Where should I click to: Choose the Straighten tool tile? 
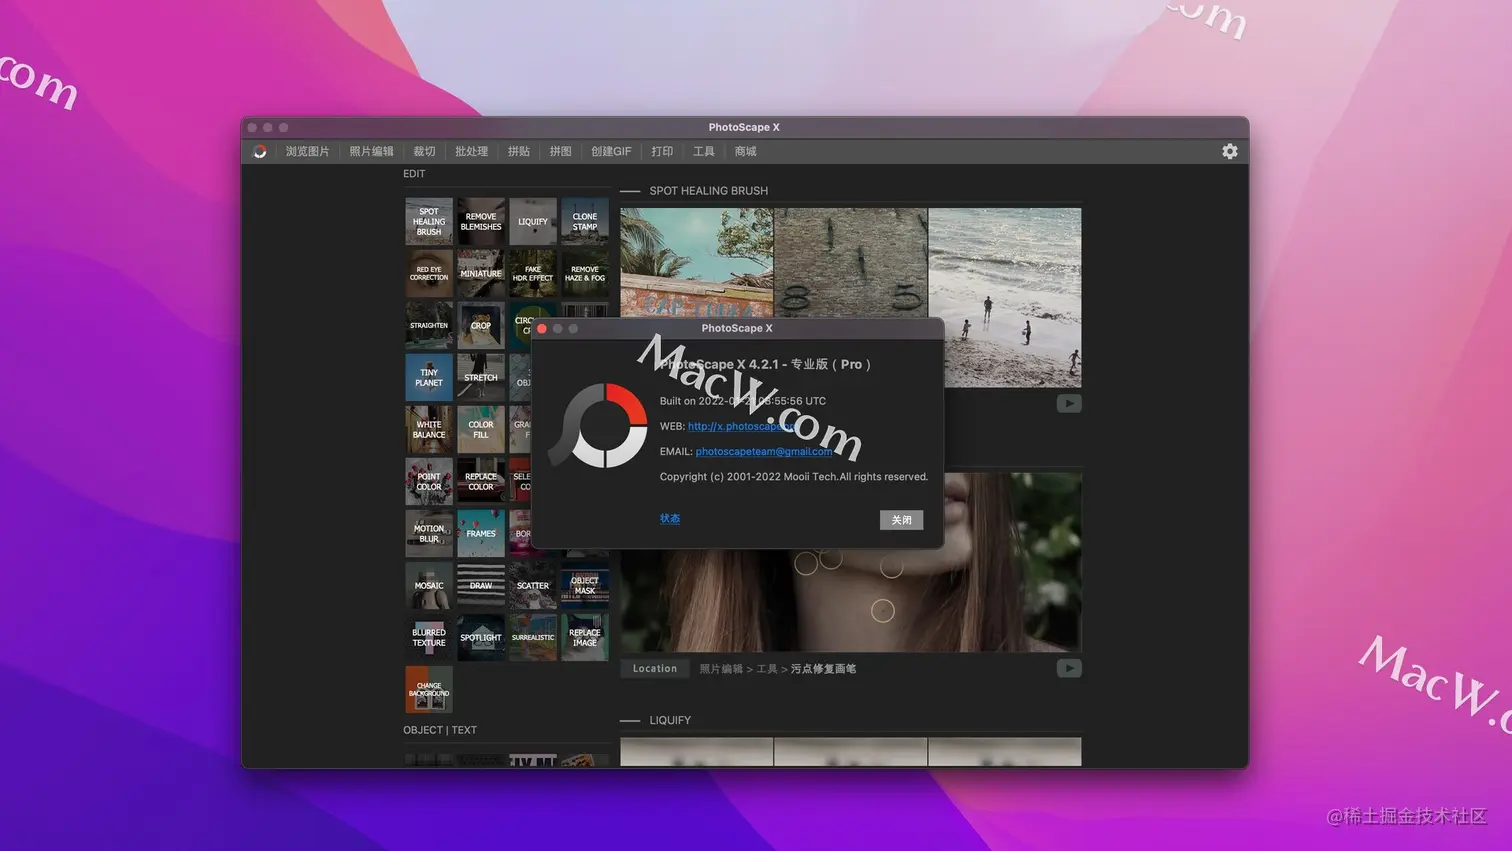(429, 325)
